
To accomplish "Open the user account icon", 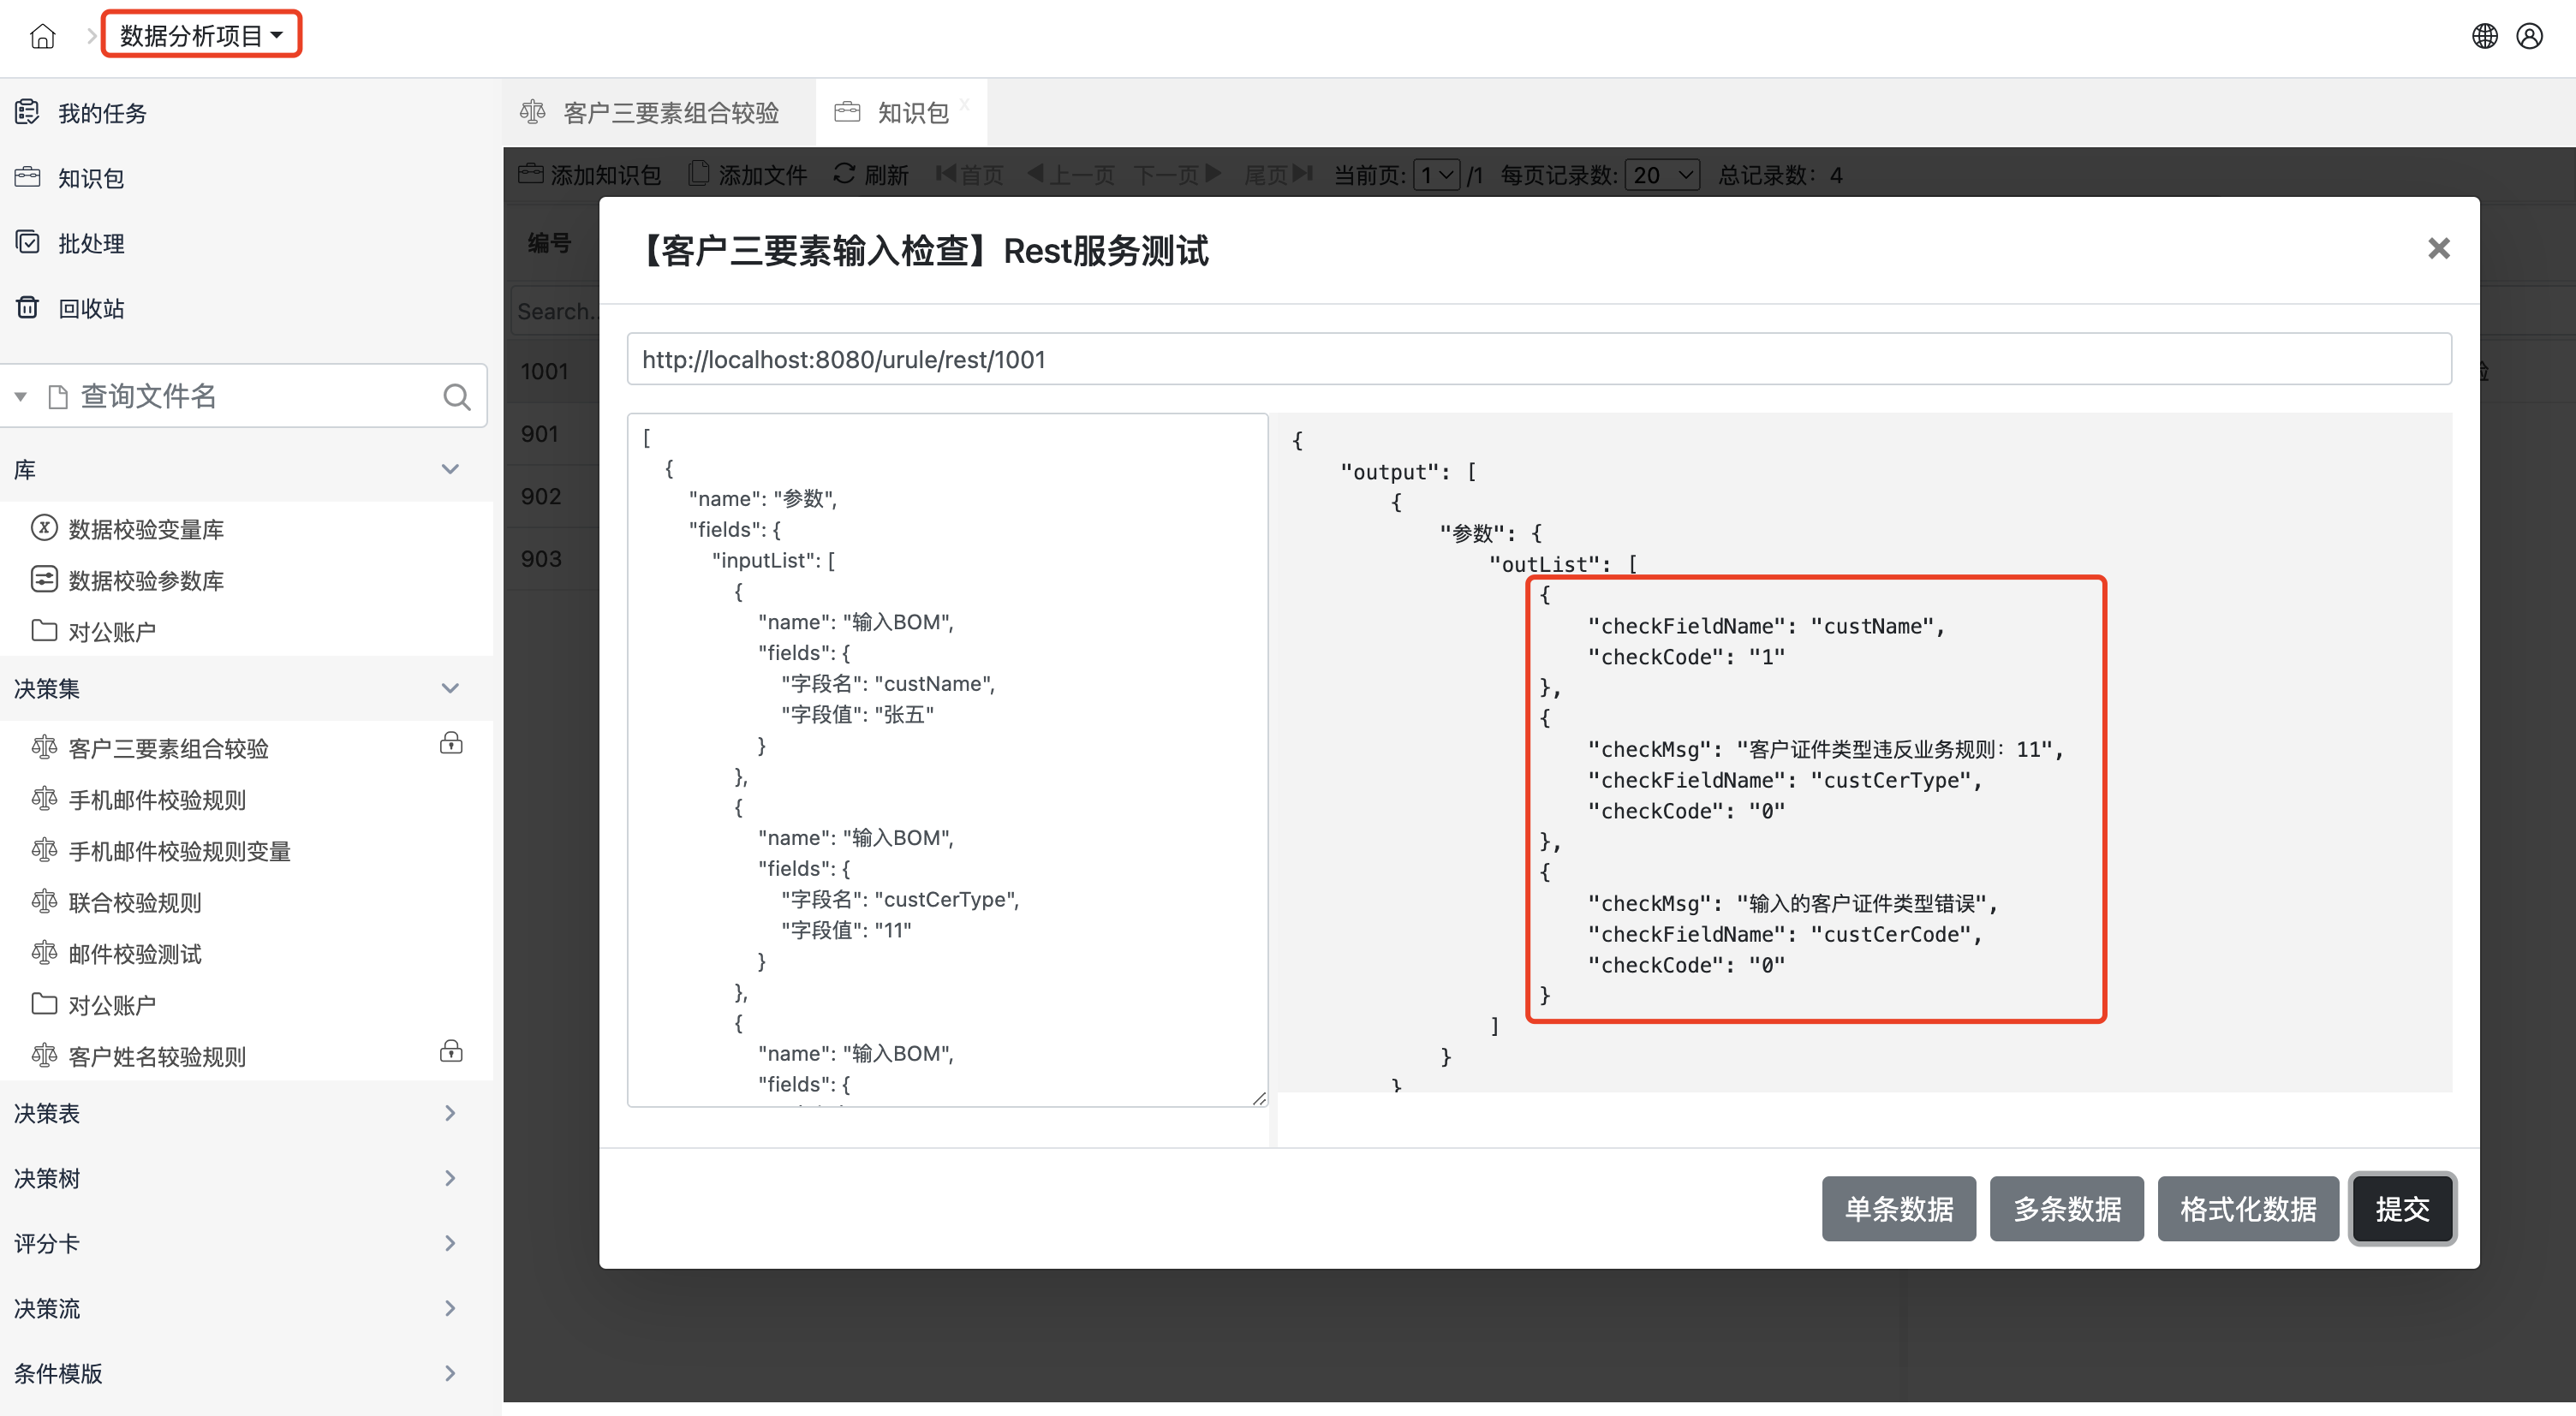I will pyautogui.click(x=2530, y=36).
